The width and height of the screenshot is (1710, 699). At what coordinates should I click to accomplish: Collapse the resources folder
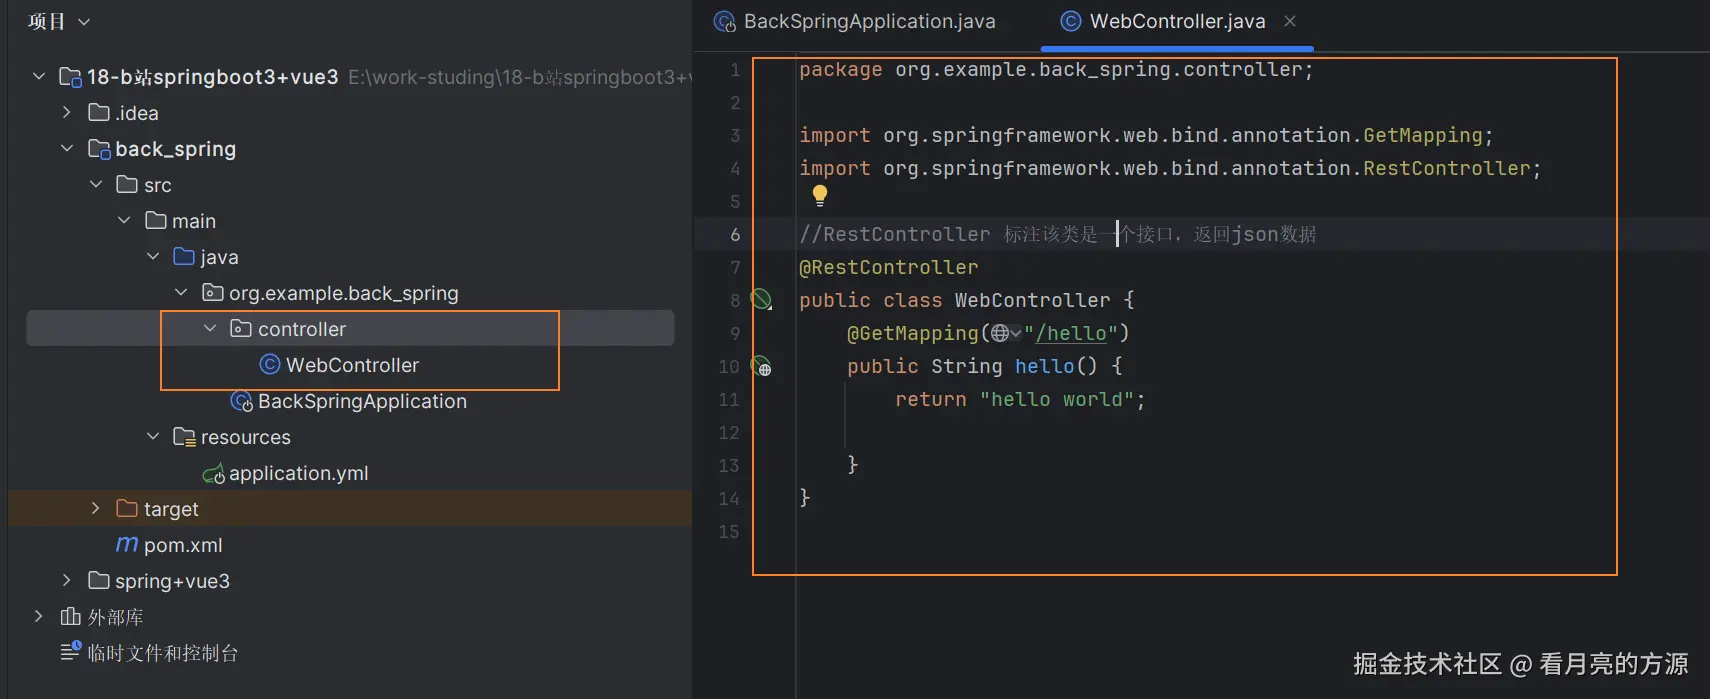click(x=153, y=436)
